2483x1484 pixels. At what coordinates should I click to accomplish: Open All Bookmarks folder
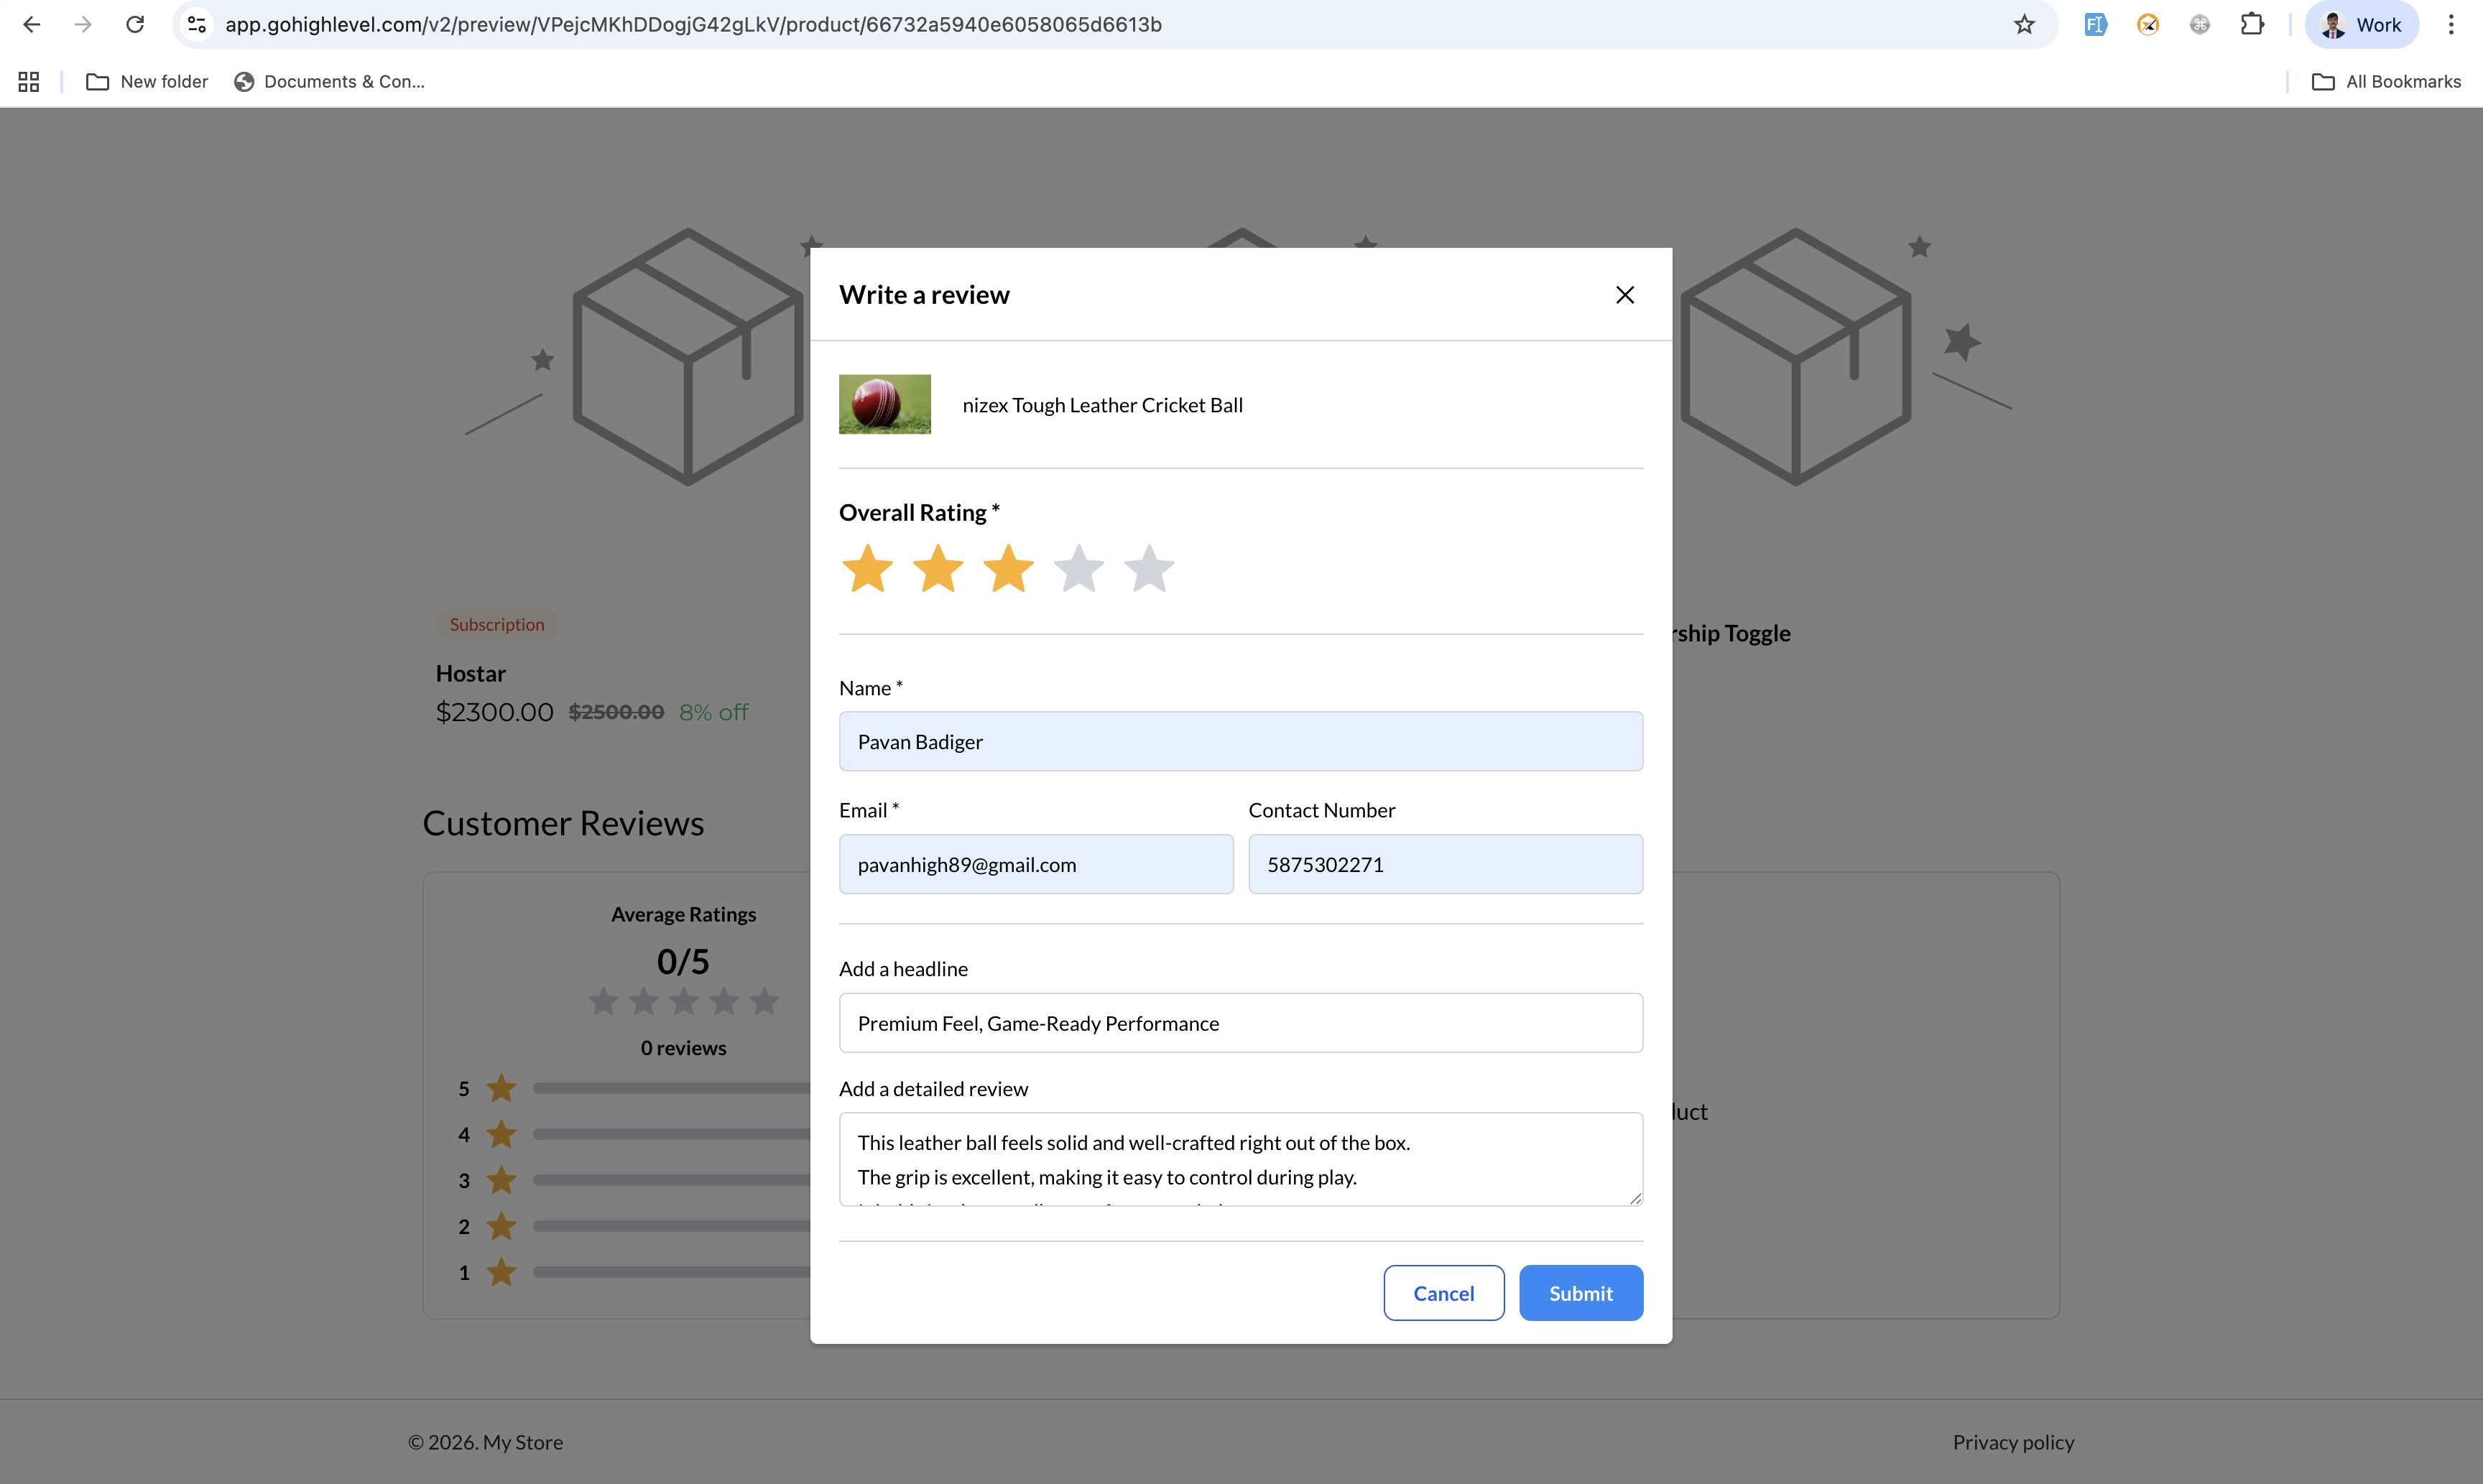[2386, 82]
